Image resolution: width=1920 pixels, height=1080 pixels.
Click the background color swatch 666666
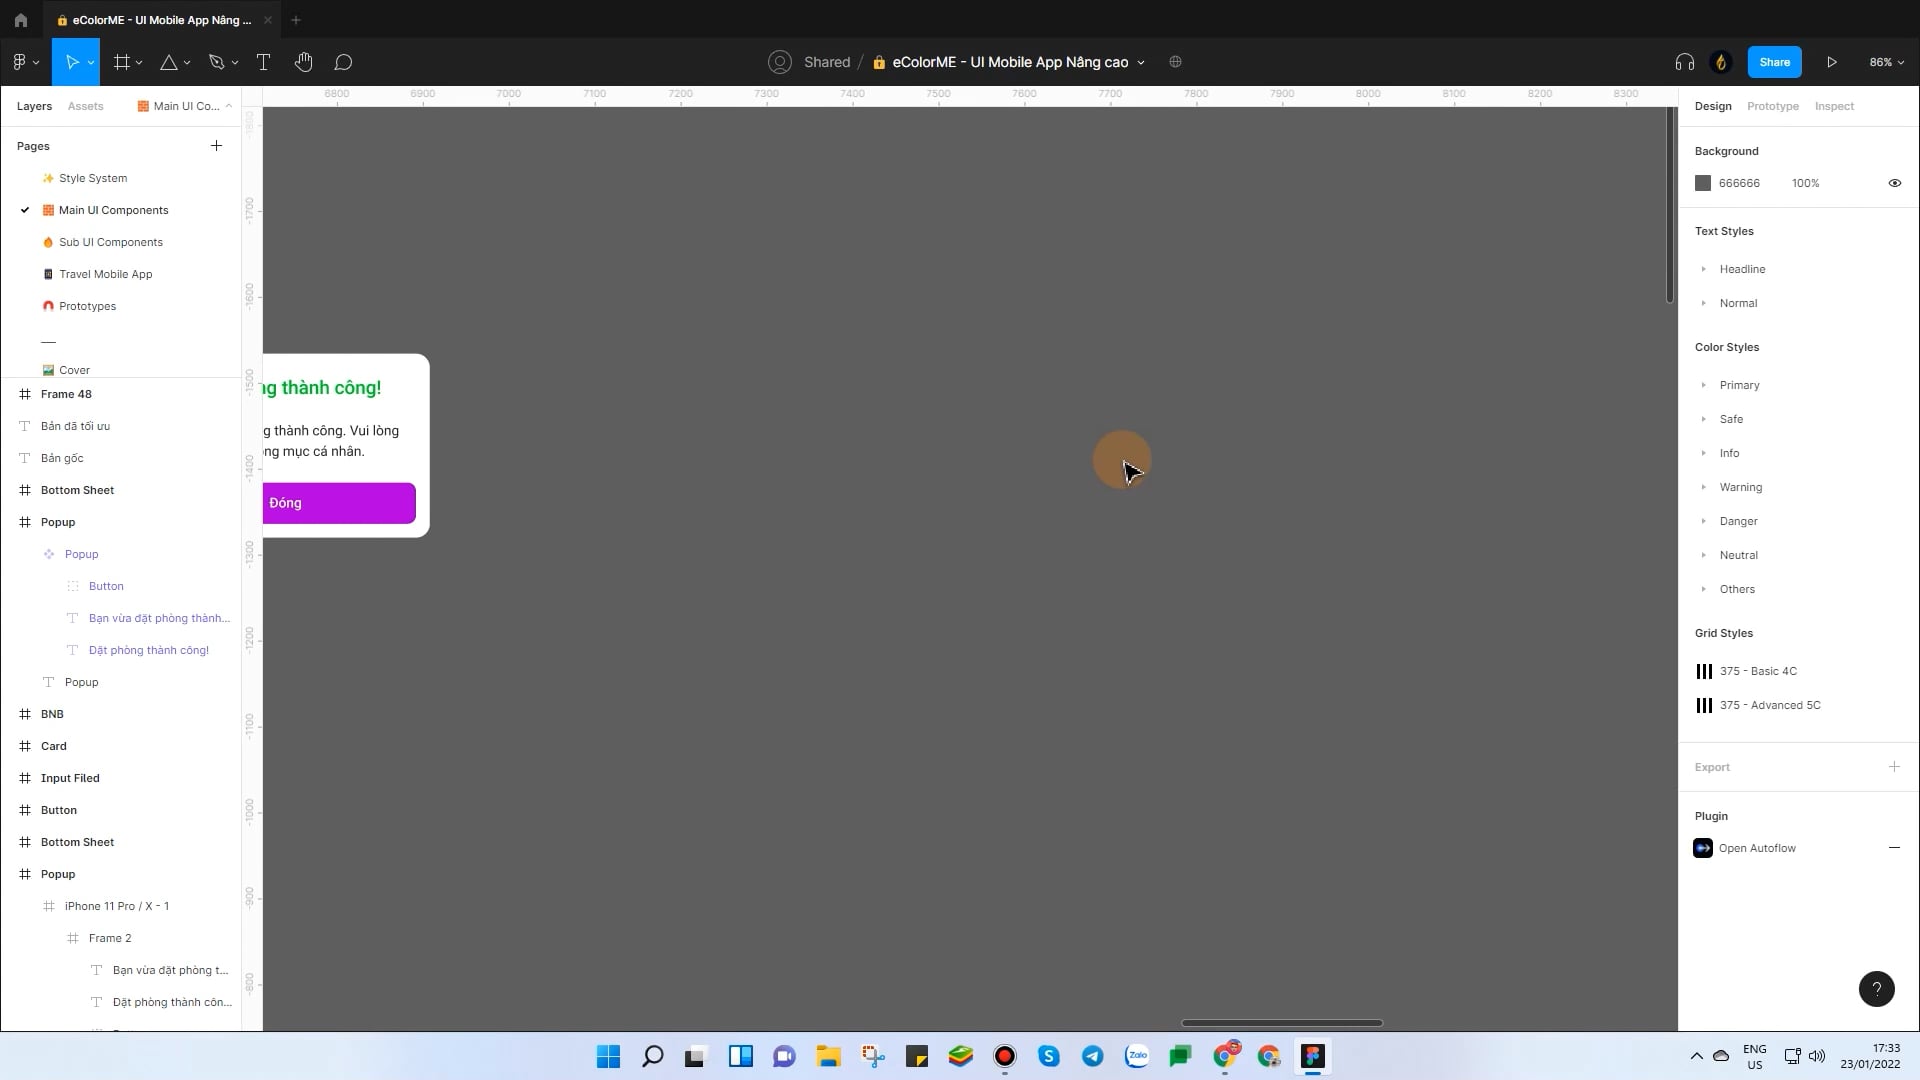(1703, 183)
